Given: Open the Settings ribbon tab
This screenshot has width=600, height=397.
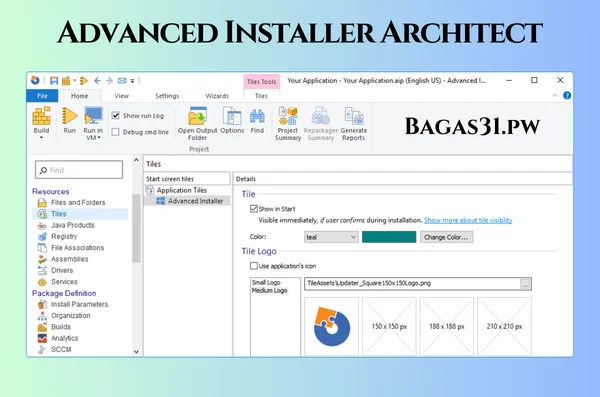Looking at the screenshot, I should click(167, 96).
